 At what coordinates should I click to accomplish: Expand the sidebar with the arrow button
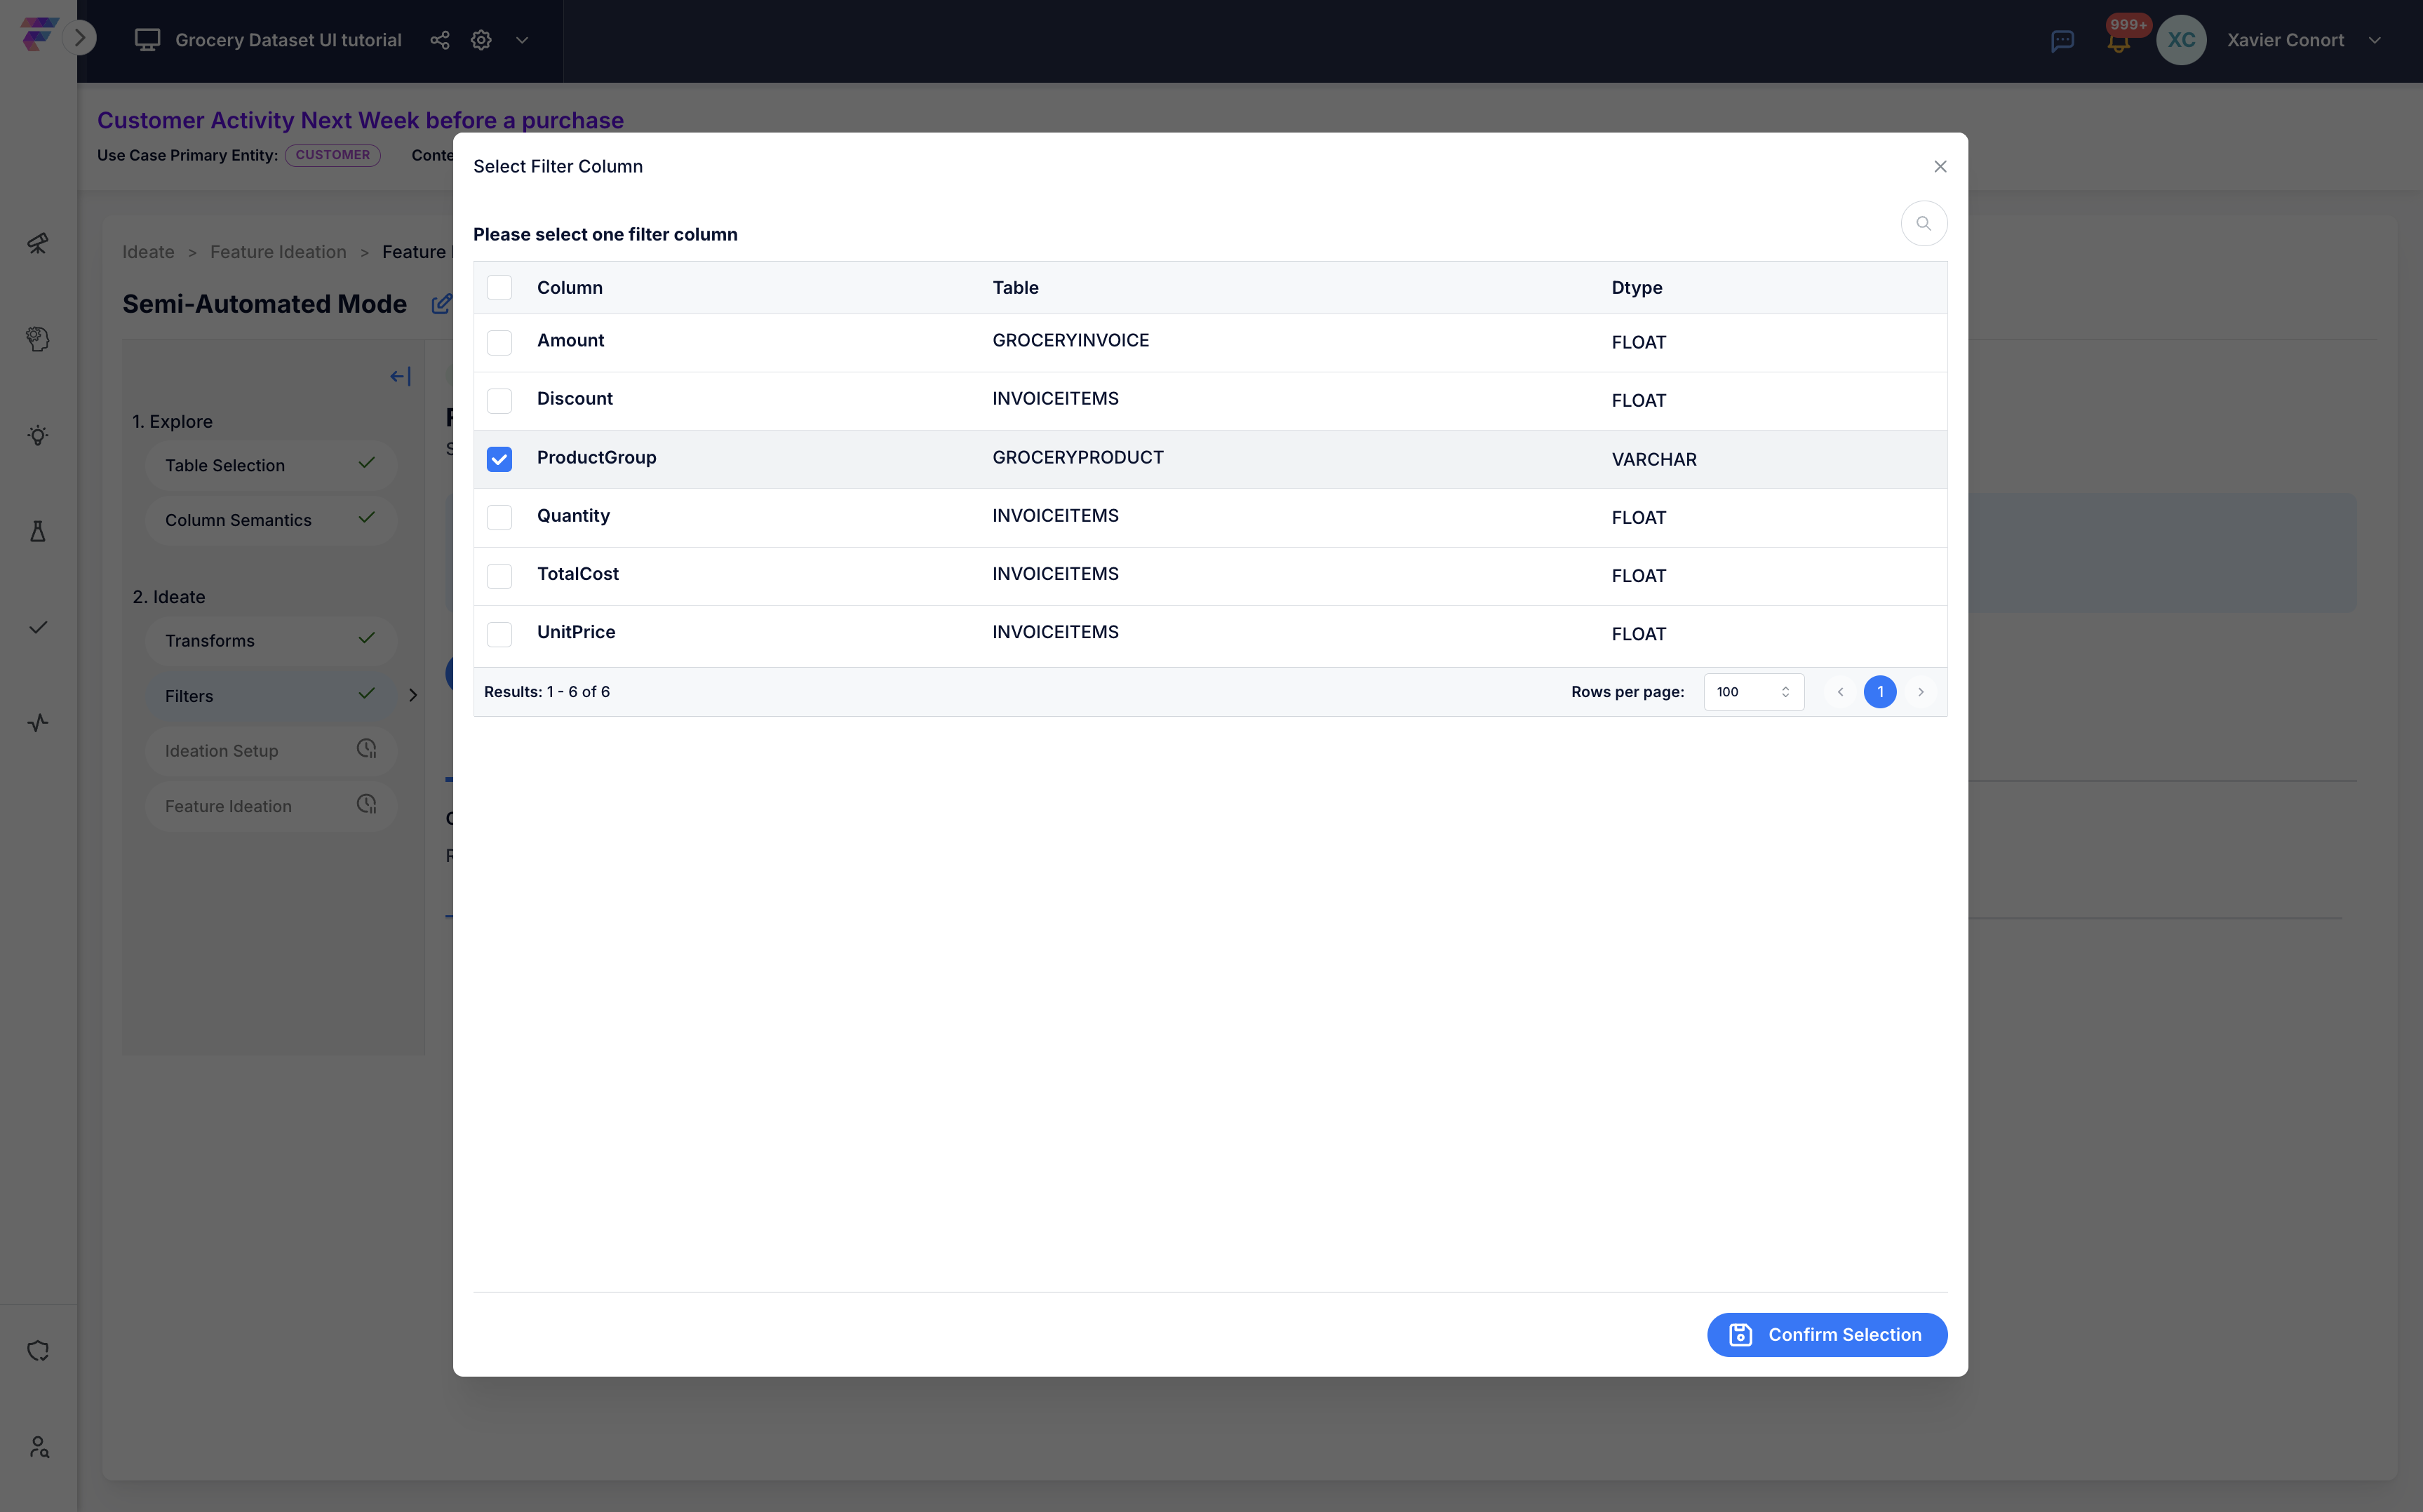click(80, 39)
